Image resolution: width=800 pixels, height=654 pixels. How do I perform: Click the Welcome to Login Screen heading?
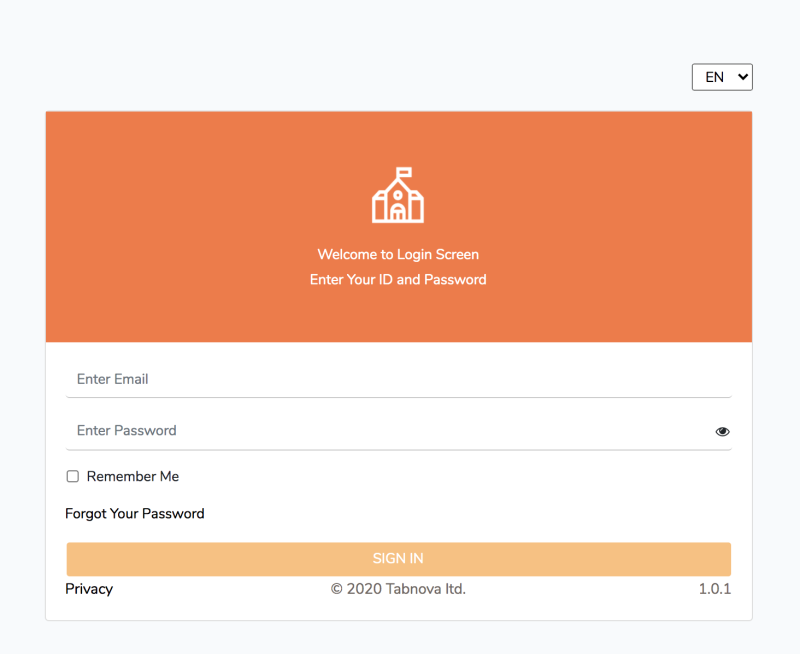tap(398, 255)
